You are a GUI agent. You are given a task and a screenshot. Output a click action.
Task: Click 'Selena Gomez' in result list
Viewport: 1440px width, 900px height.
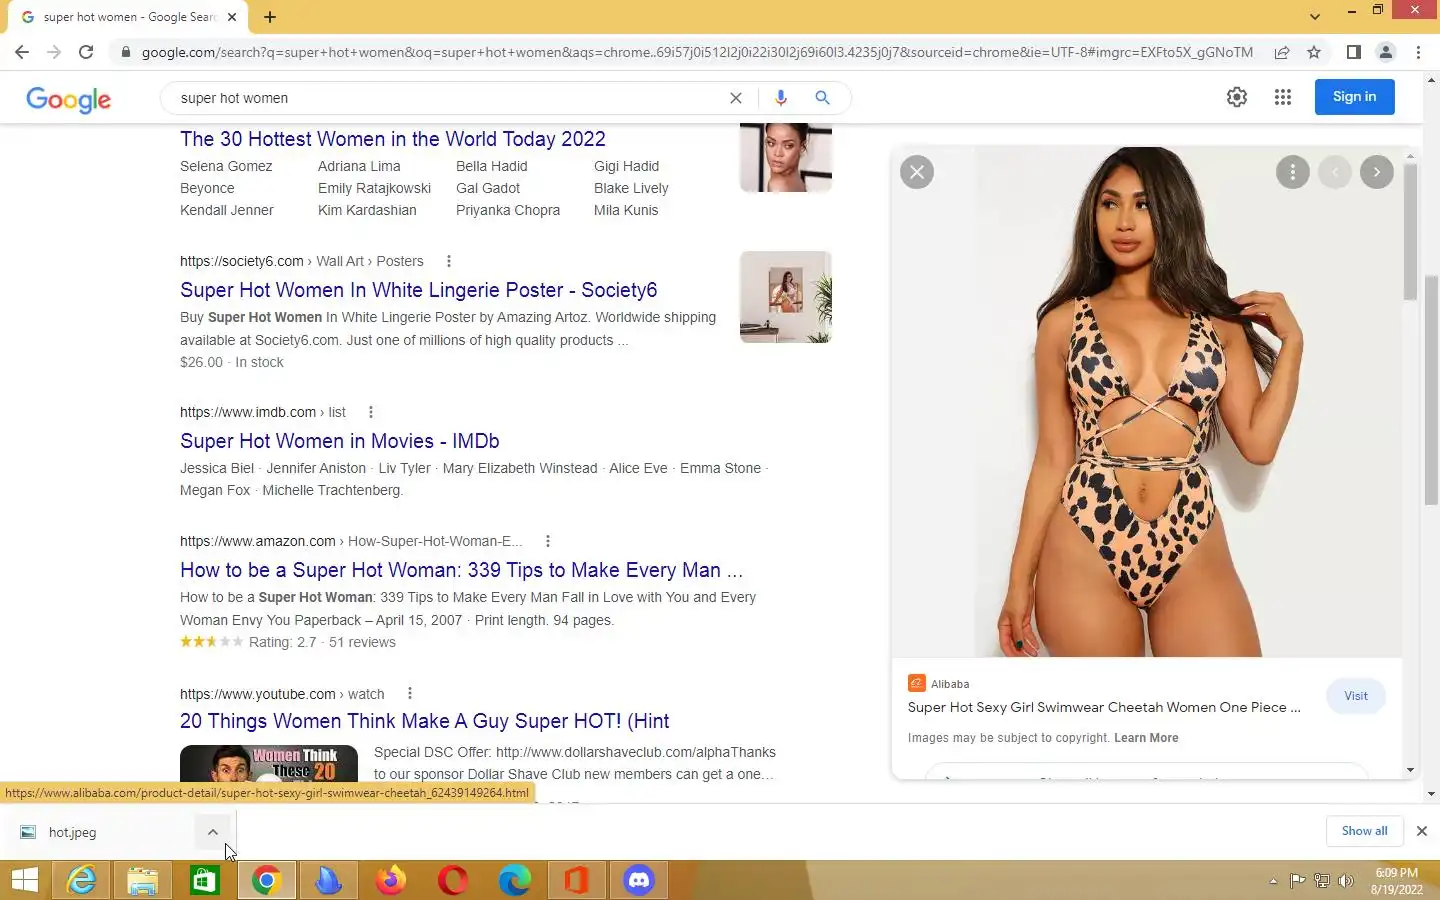click(x=226, y=166)
